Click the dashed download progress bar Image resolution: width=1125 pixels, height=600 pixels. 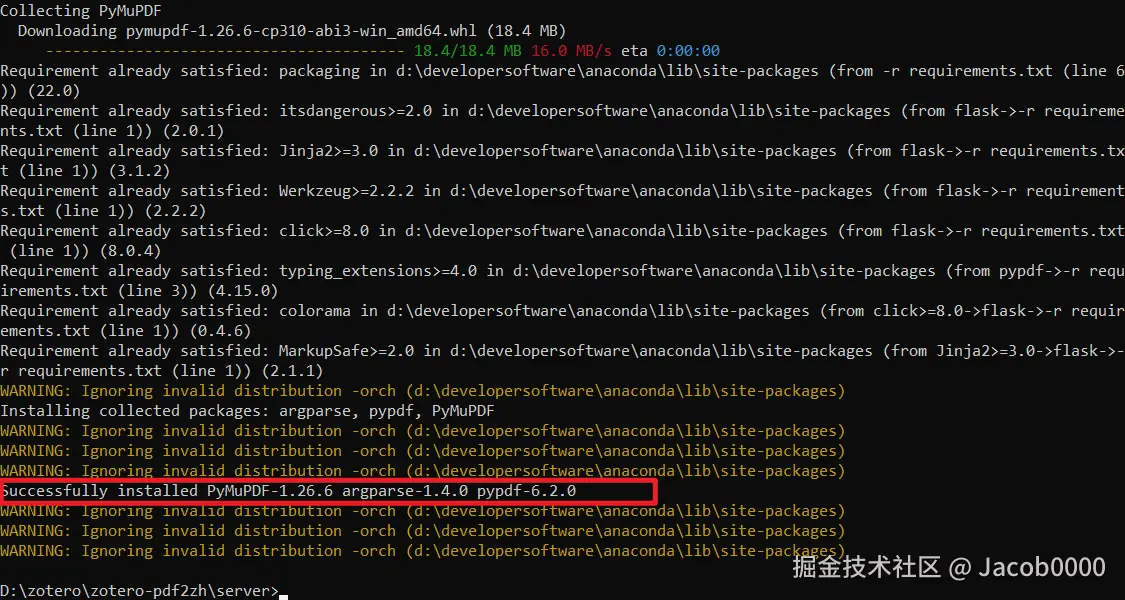pos(225,51)
